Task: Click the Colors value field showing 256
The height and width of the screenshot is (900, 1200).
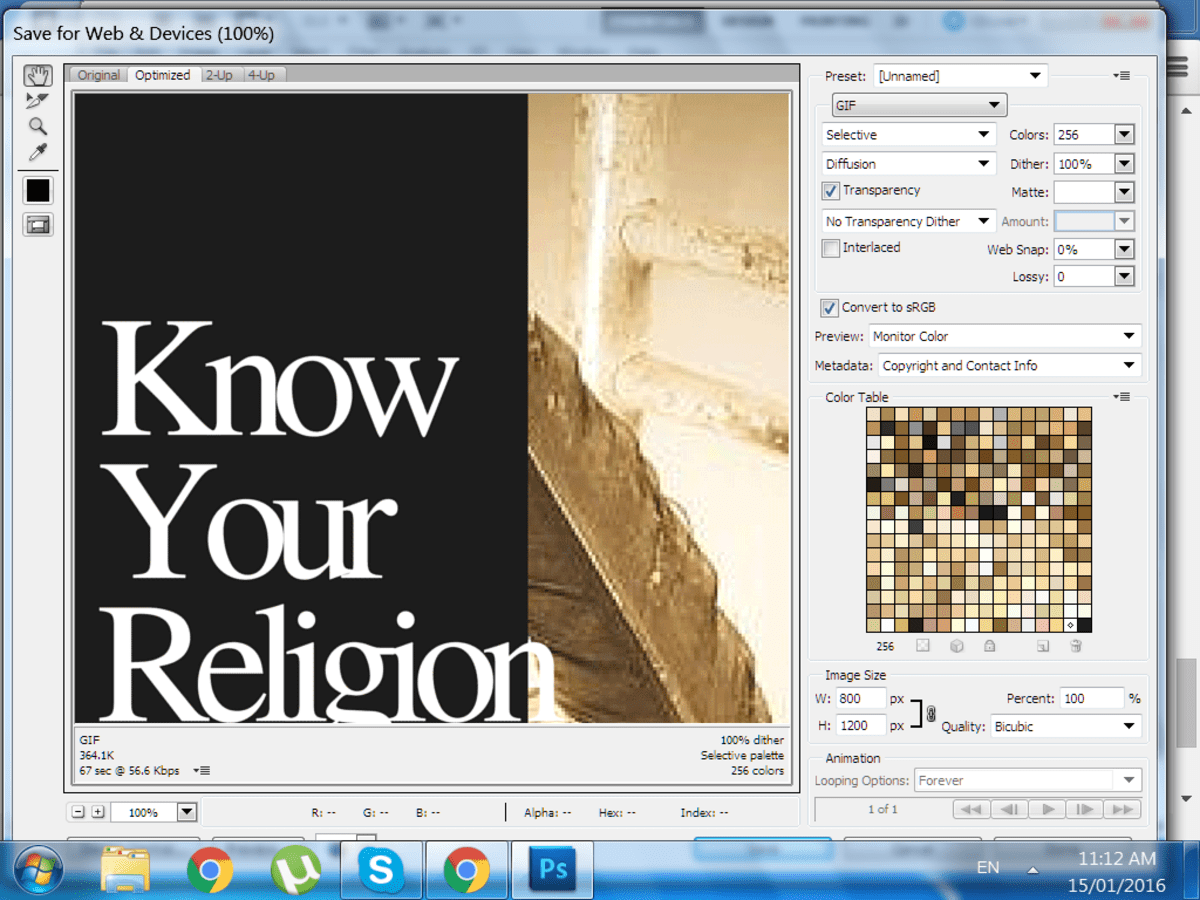Action: pos(1083,135)
